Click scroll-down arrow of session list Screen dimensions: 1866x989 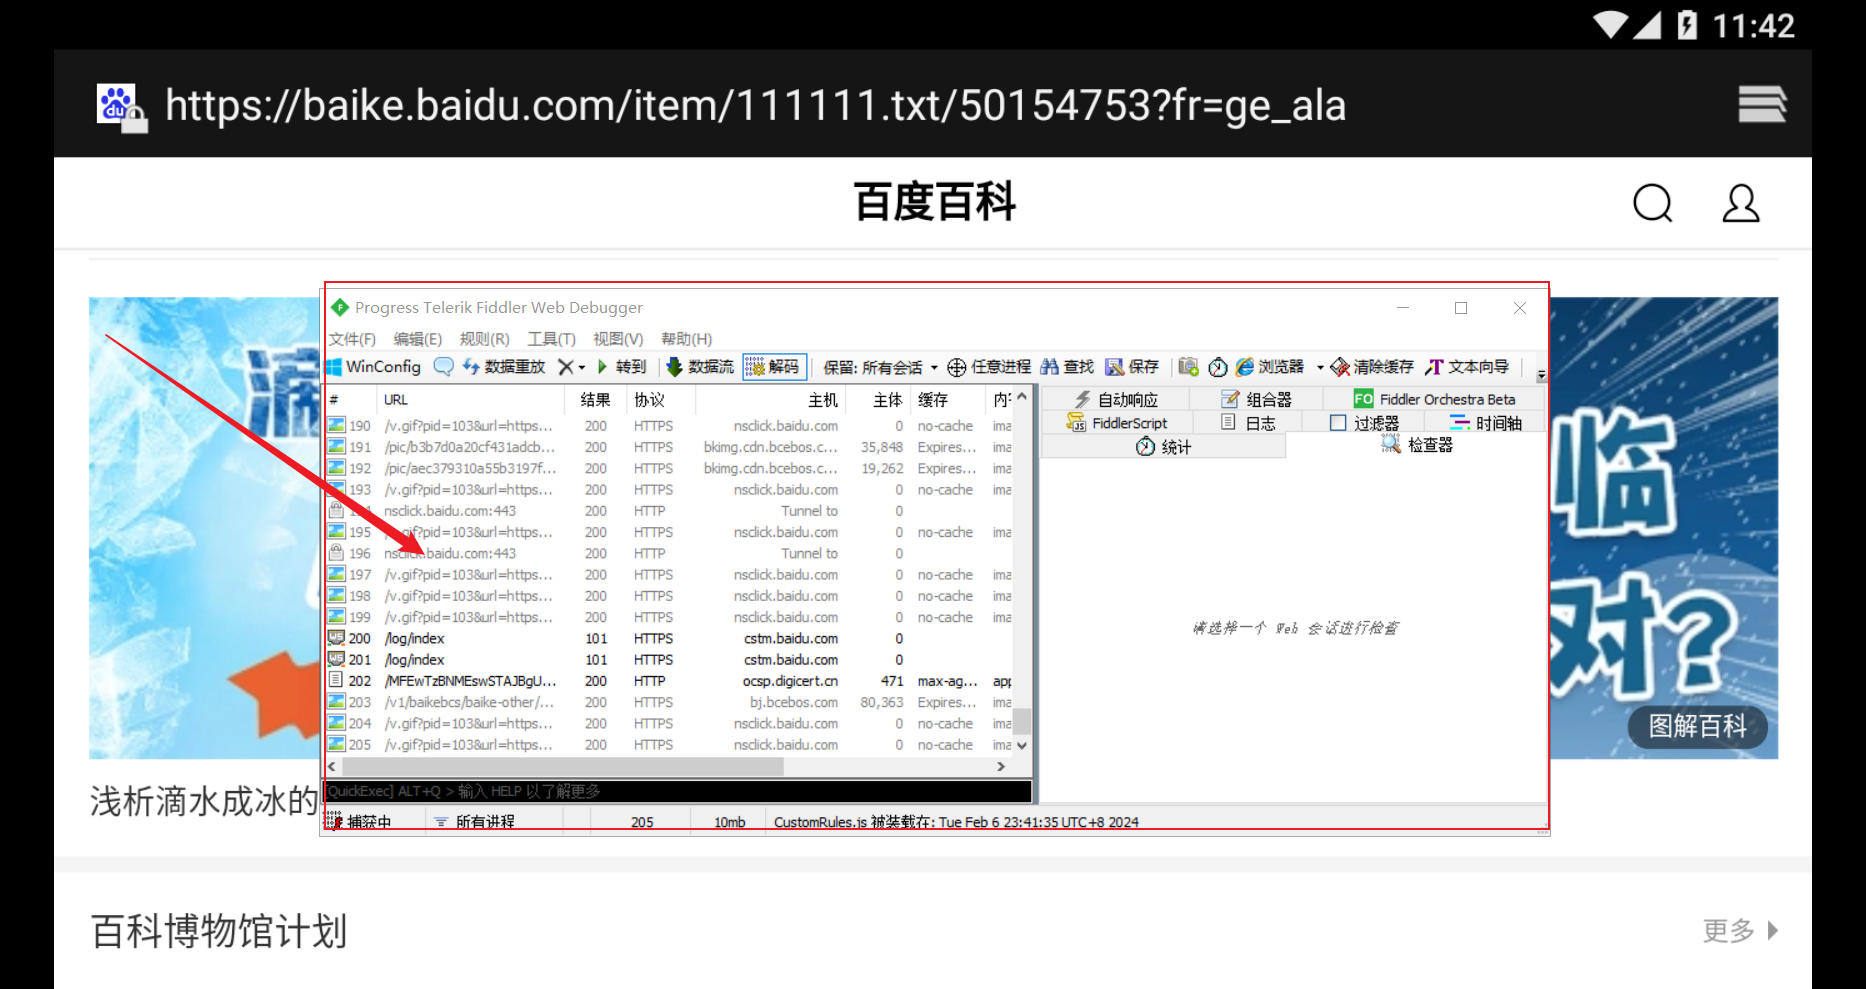[1022, 746]
